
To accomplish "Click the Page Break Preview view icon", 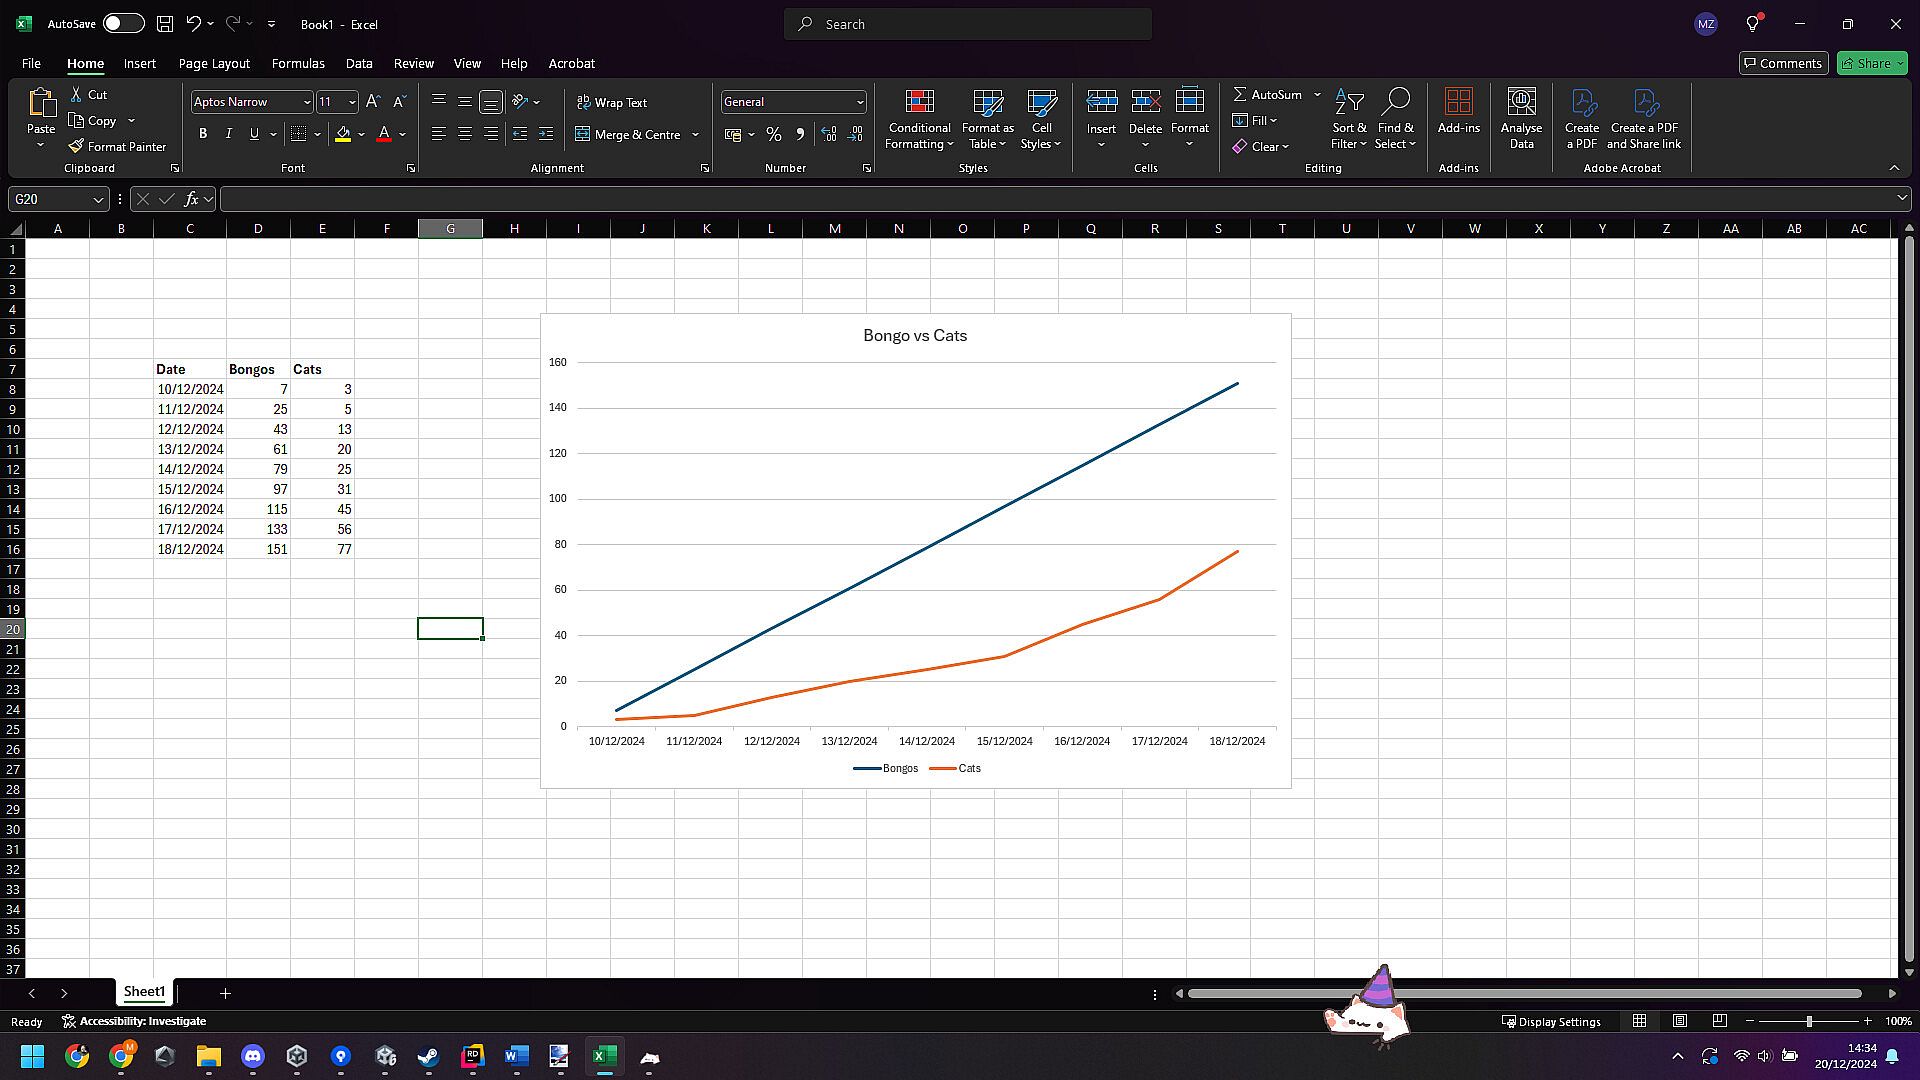I will [x=1719, y=1021].
